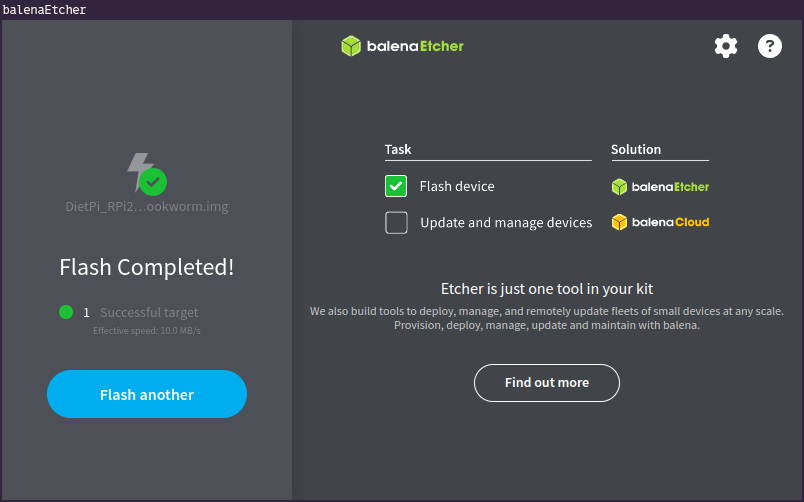Click the DietPi image filename label
Viewport: 804px width, 502px height.
pyautogui.click(x=146, y=207)
